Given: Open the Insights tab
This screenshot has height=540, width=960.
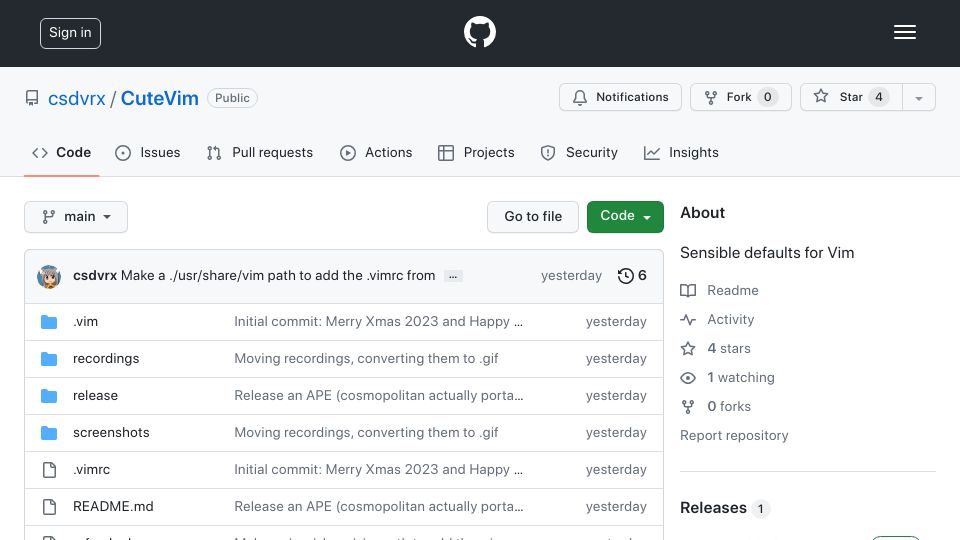Looking at the screenshot, I should click(681, 152).
